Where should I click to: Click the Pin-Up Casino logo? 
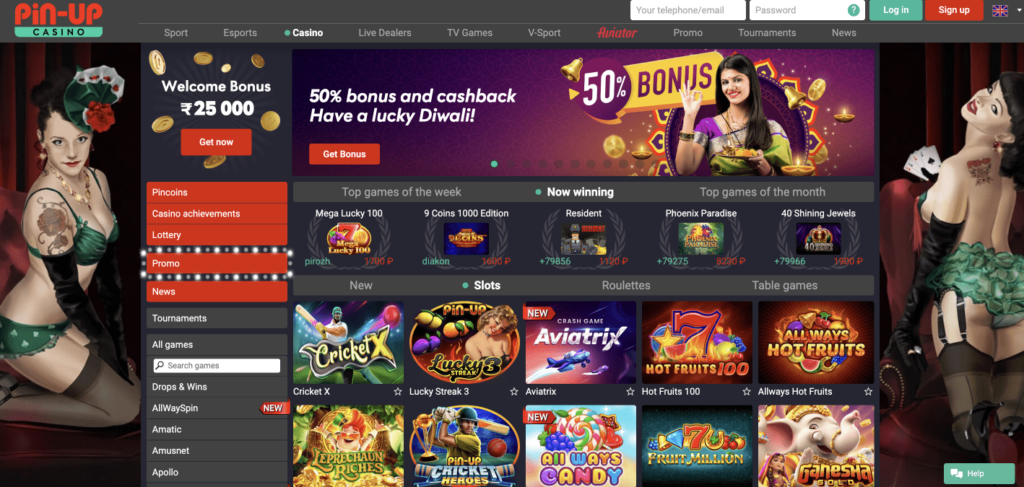[x=59, y=20]
